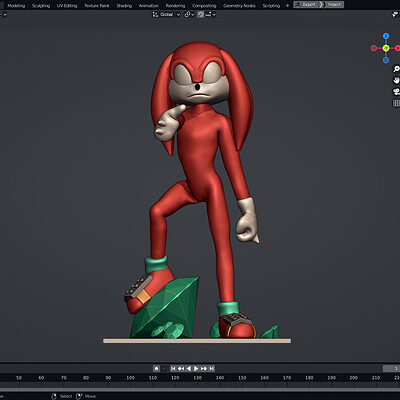400x400 pixels.
Task: Click the green Y axis gizmo center
Action: 386,48
